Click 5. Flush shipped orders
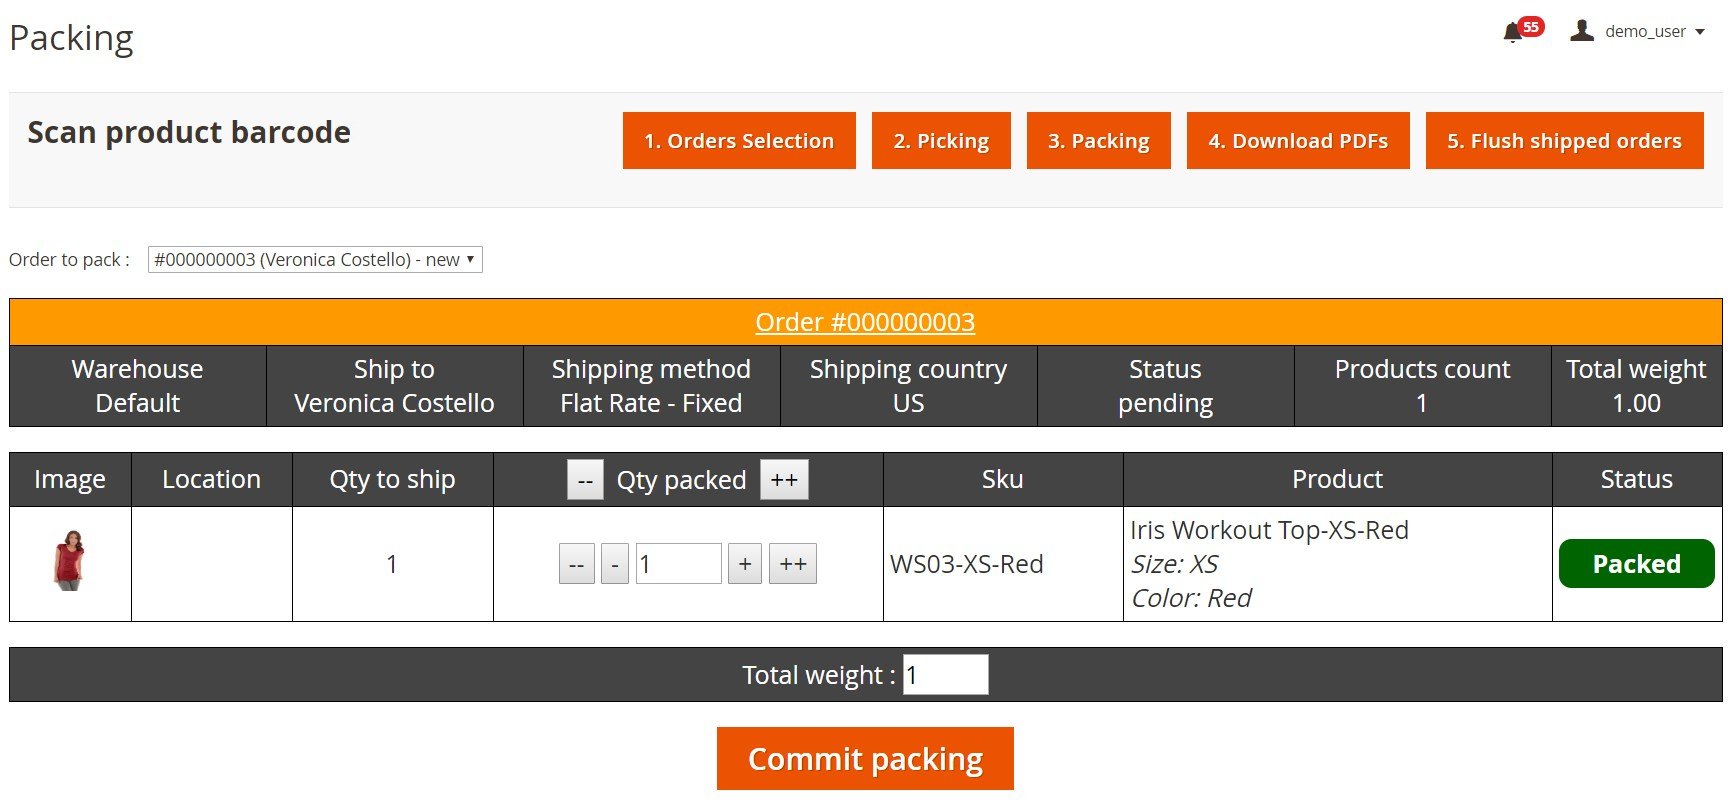This screenshot has height=807, width=1733. [1564, 141]
